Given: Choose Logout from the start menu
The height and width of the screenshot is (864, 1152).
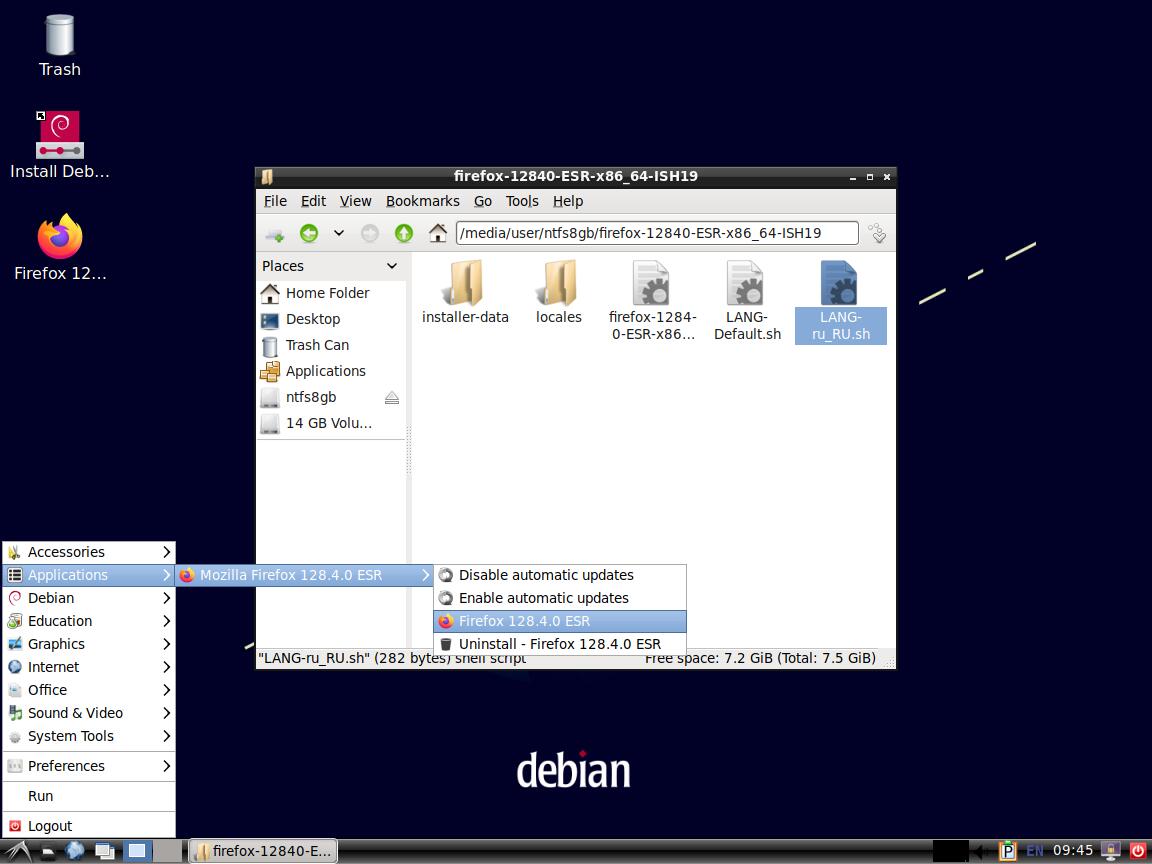Looking at the screenshot, I should click(x=89, y=827).
